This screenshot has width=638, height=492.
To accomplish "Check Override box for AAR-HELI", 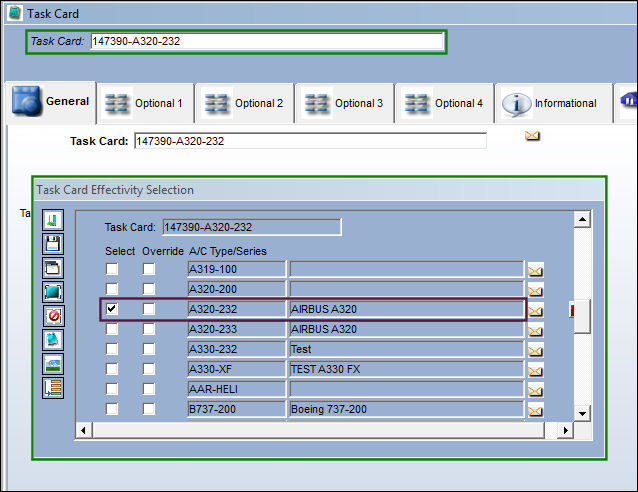I will (149, 389).
